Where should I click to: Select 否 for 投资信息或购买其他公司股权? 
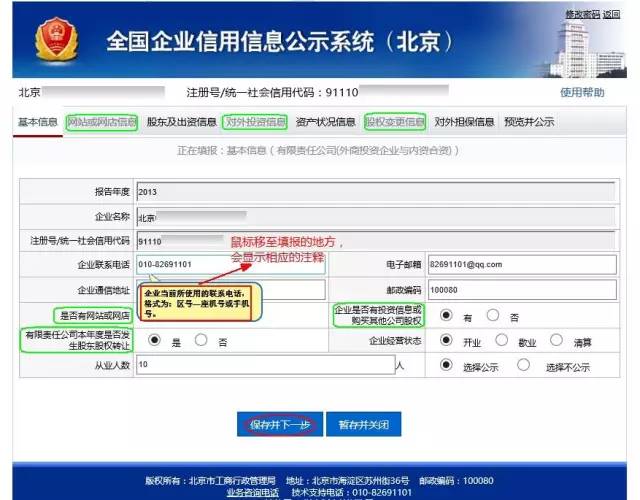point(493,315)
